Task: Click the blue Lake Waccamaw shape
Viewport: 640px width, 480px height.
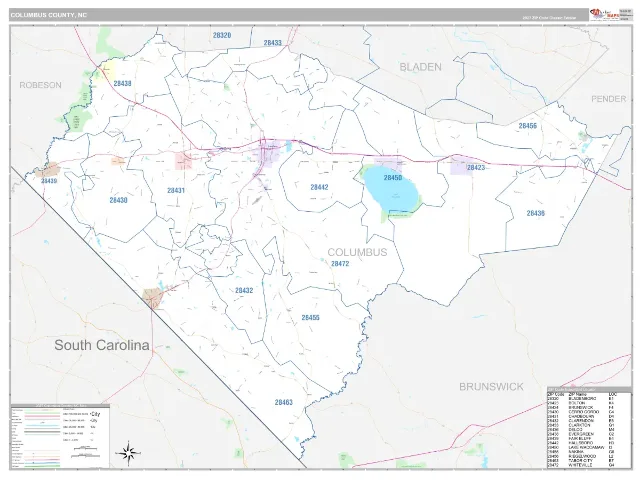Action: 391,189
